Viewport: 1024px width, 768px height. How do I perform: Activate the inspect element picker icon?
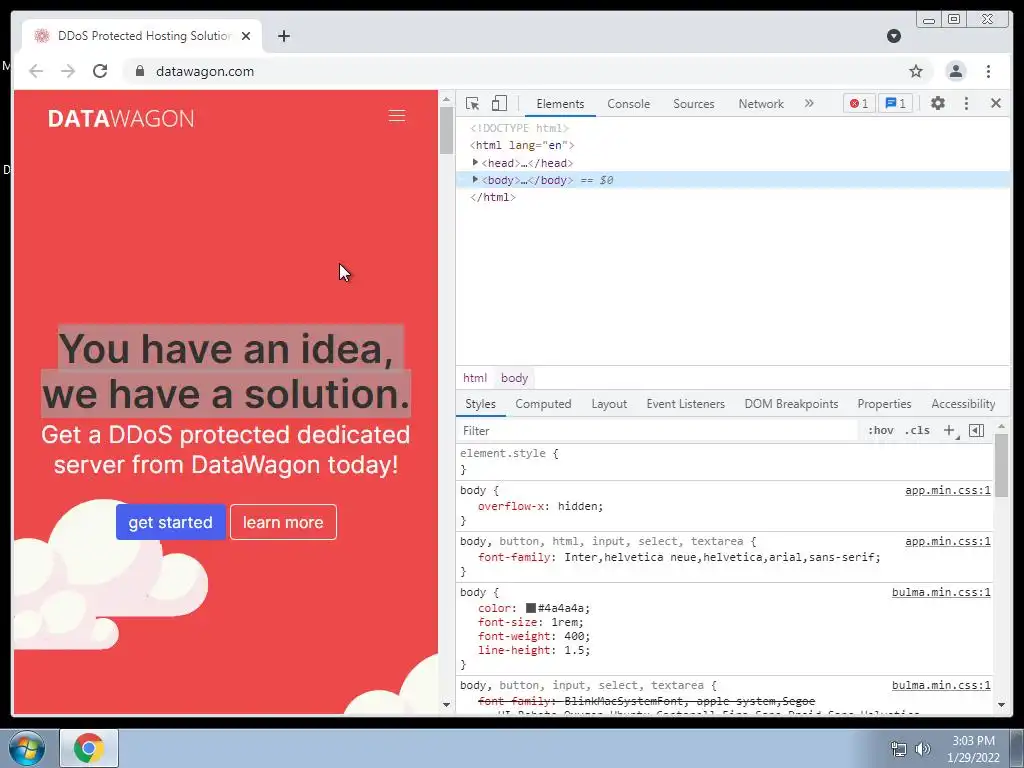tap(472, 103)
